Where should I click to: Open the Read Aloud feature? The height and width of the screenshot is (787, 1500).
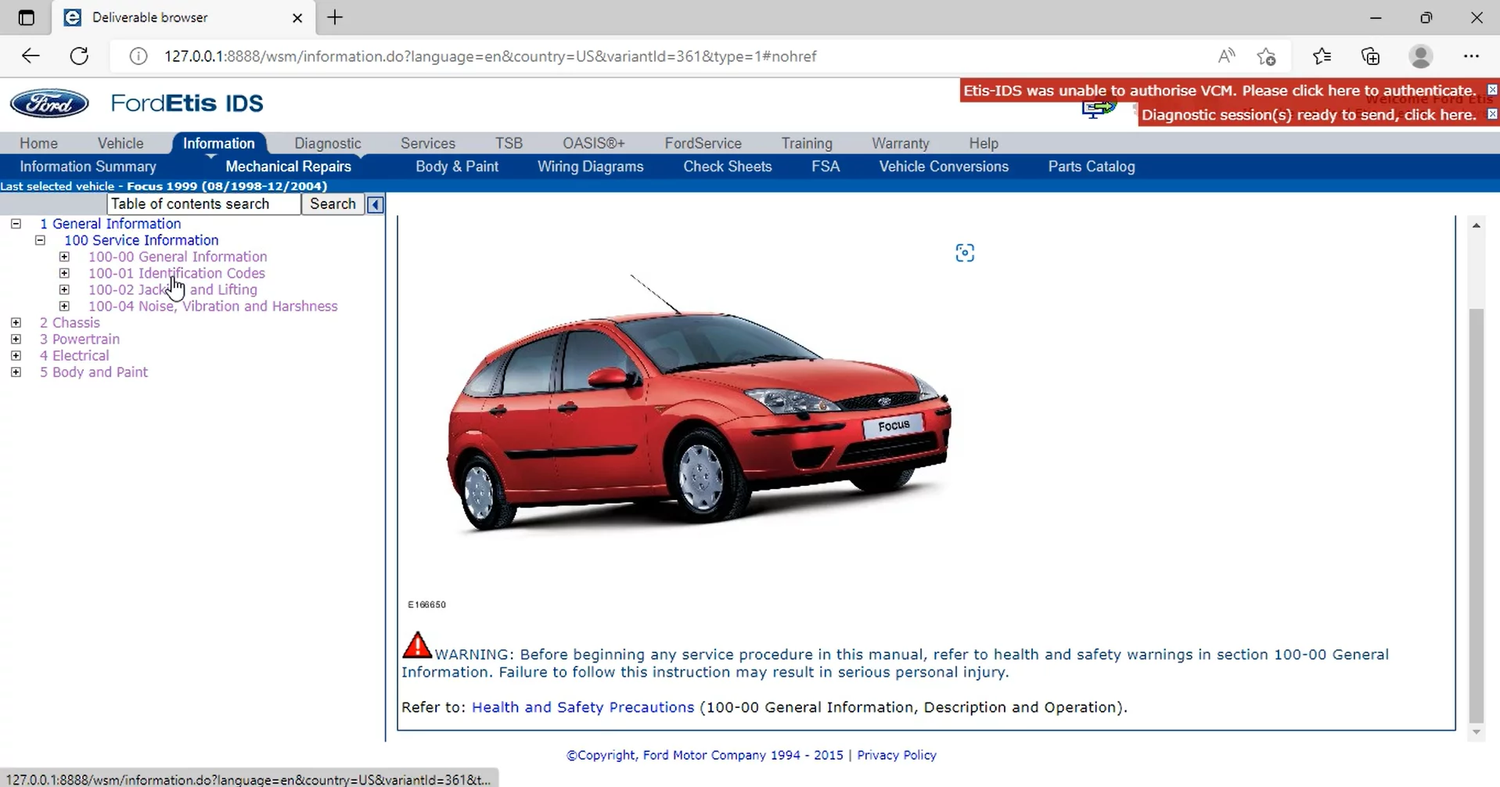1226,56
